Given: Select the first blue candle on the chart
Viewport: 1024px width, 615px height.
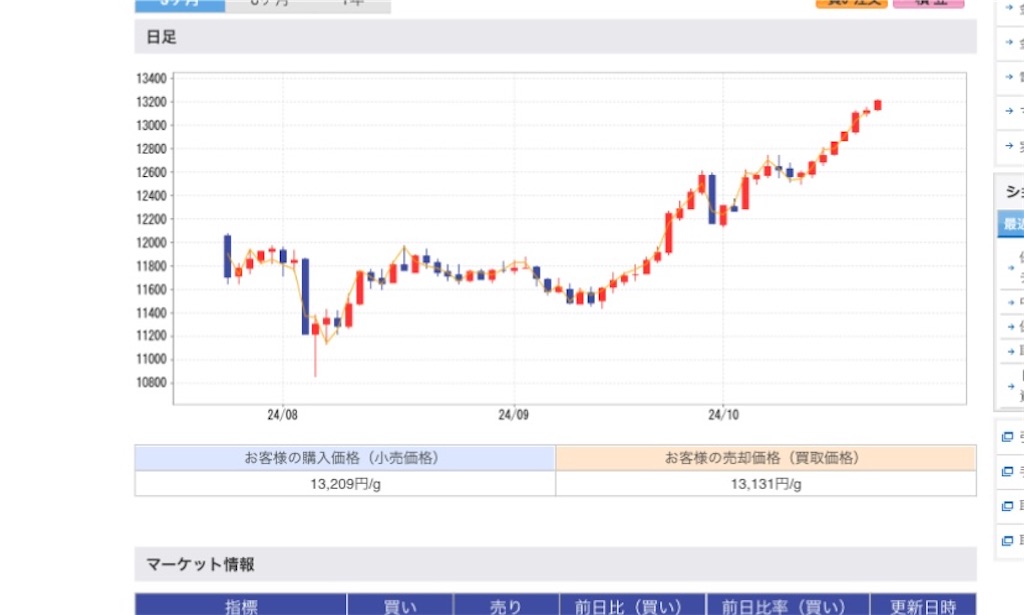Looking at the screenshot, I should (227, 257).
